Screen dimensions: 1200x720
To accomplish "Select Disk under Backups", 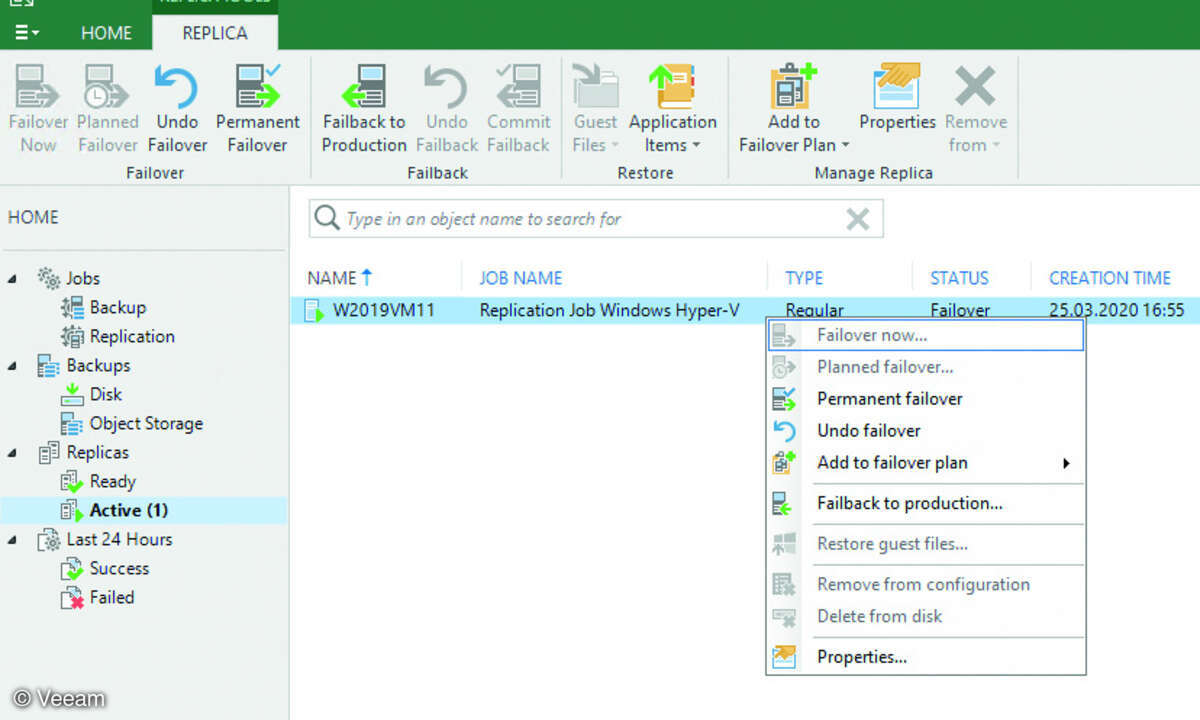I will (105, 394).
